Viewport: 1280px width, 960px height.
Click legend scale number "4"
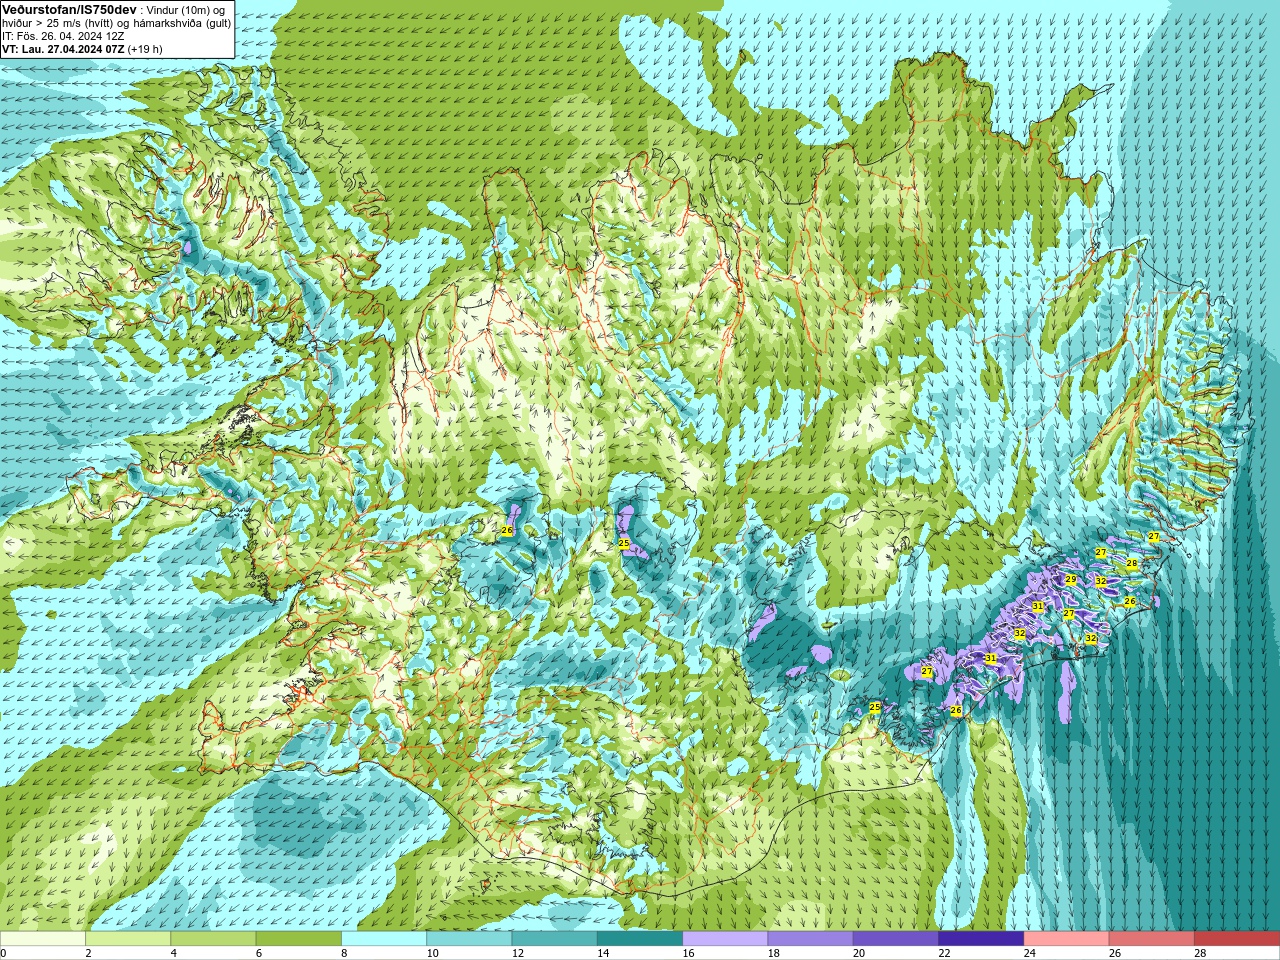(173, 954)
